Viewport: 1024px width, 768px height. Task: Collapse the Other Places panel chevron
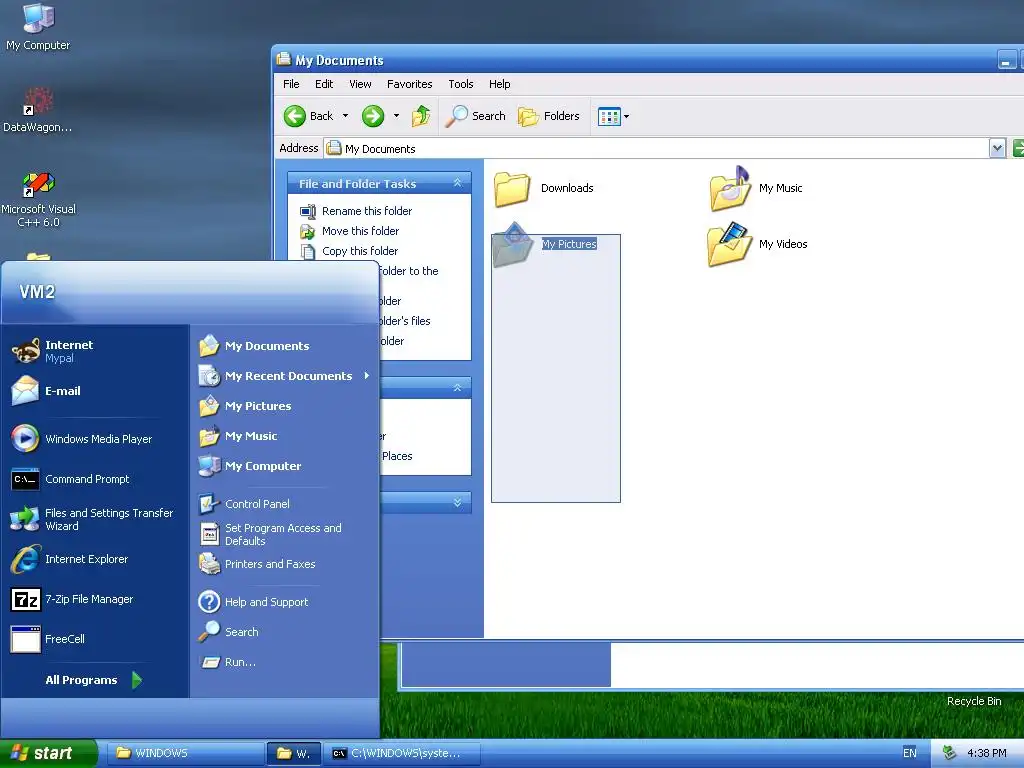pyautogui.click(x=458, y=388)
